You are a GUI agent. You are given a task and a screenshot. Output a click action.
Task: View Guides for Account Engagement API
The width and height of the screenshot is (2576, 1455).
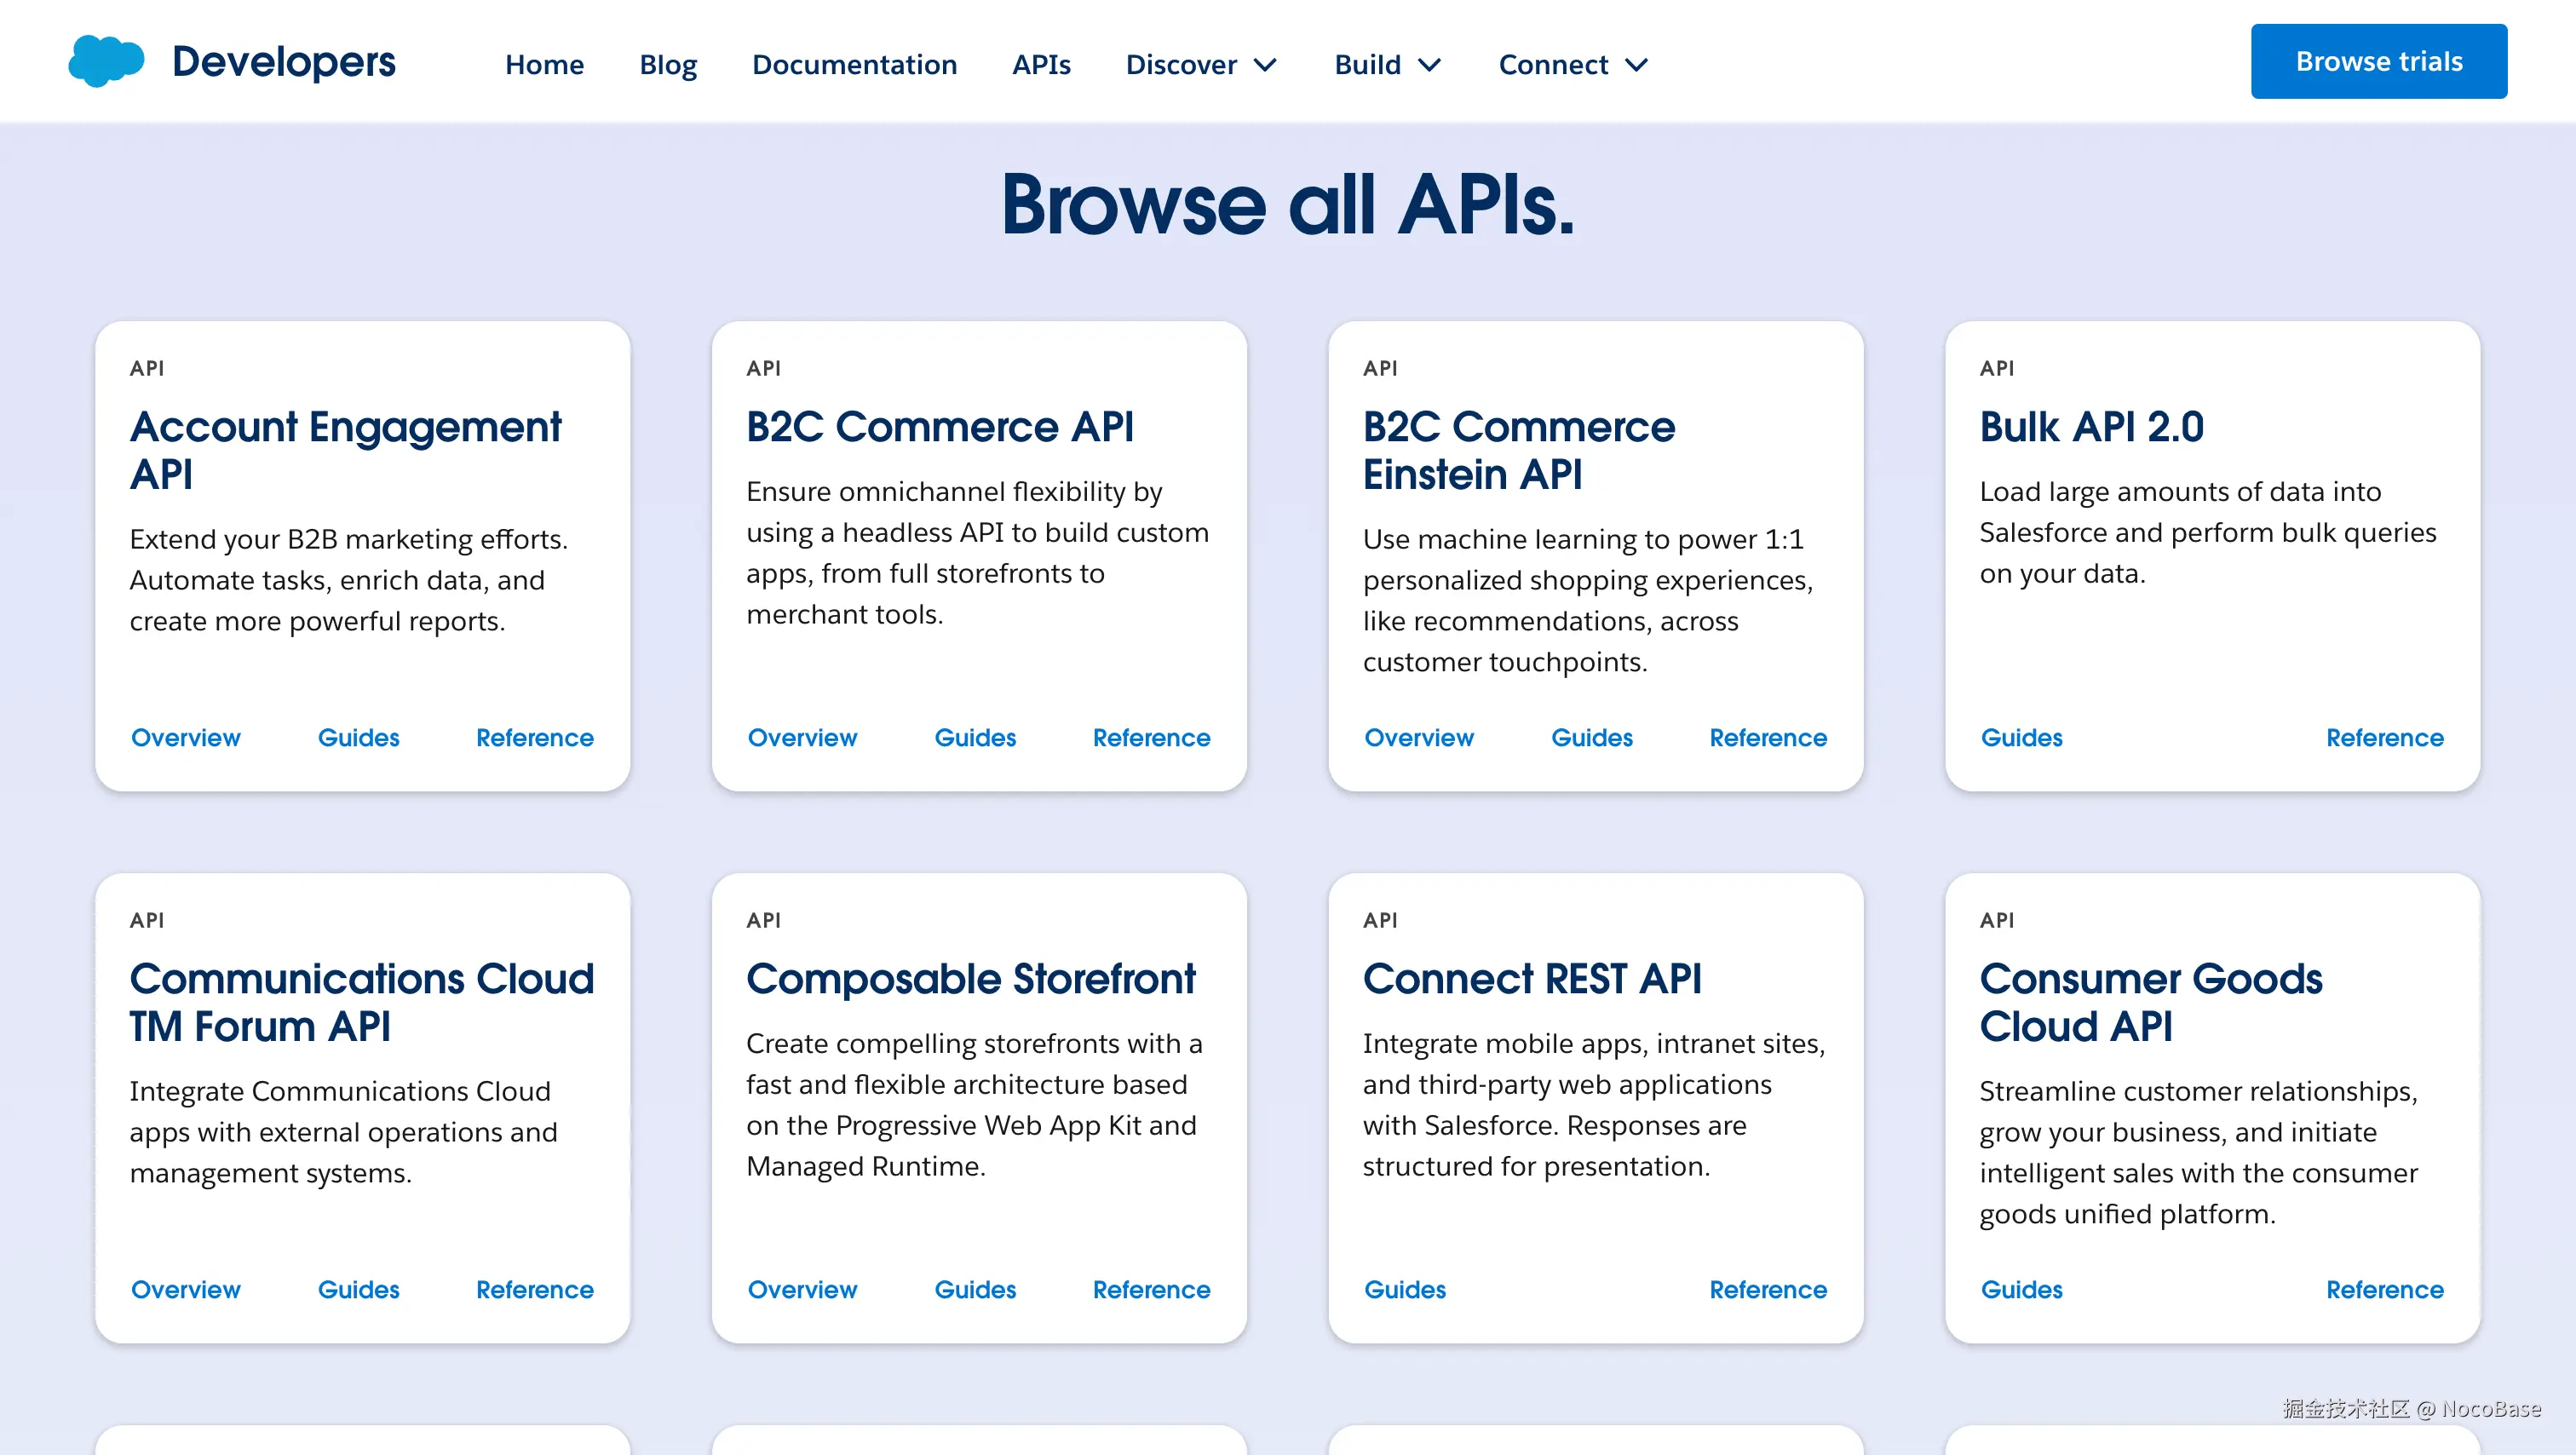click(x=358, y=737)
